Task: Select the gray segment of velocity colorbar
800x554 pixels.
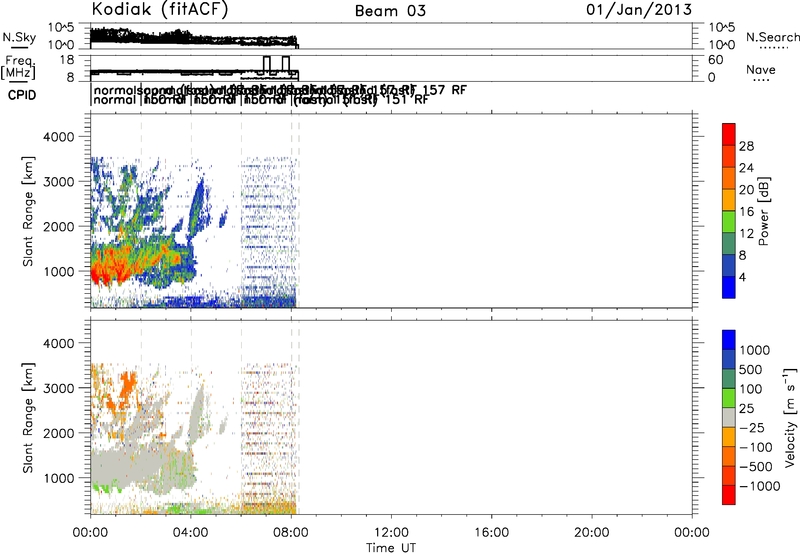Action: coord(729,417)
